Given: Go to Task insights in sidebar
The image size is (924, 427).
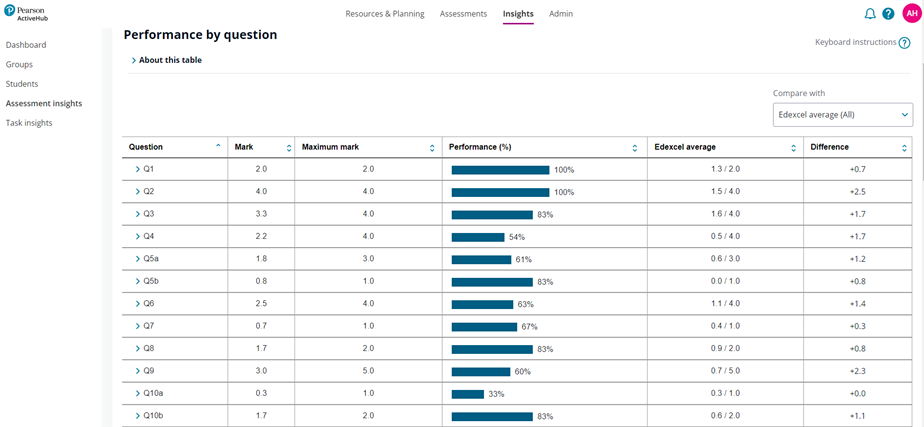Looking at the screenshot, I should (x=29, y=123).
